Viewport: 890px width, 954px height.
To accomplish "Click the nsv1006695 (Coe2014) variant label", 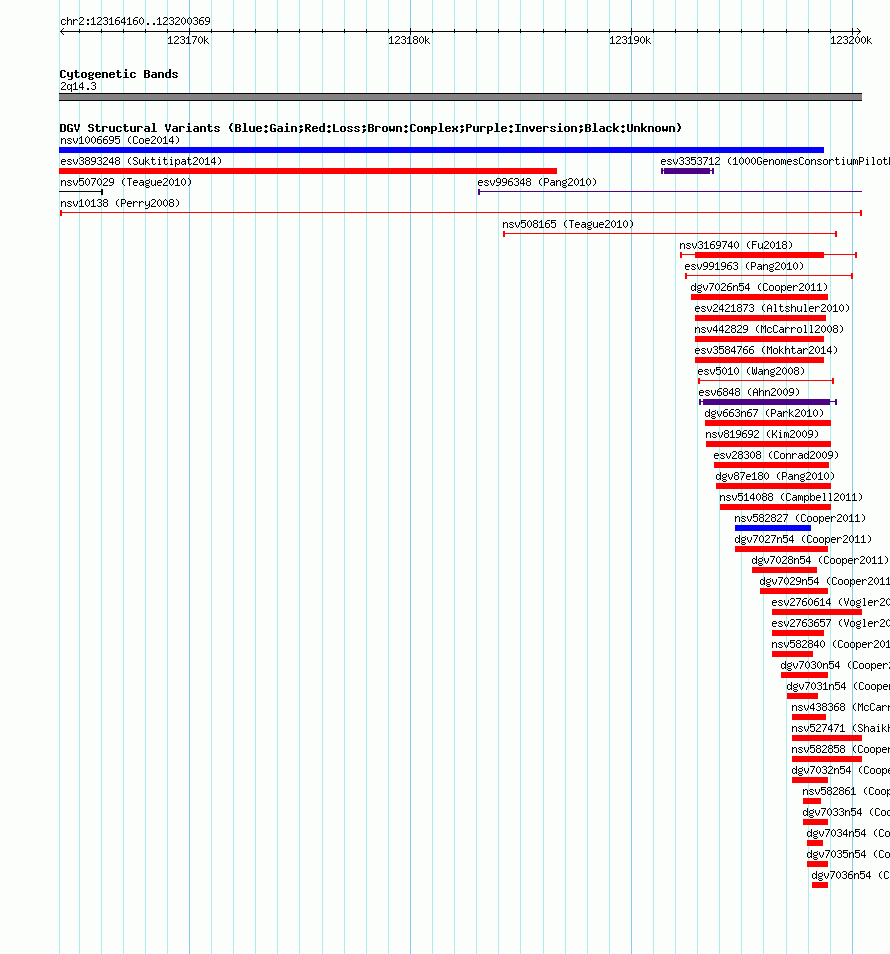I will coord(120,141).
